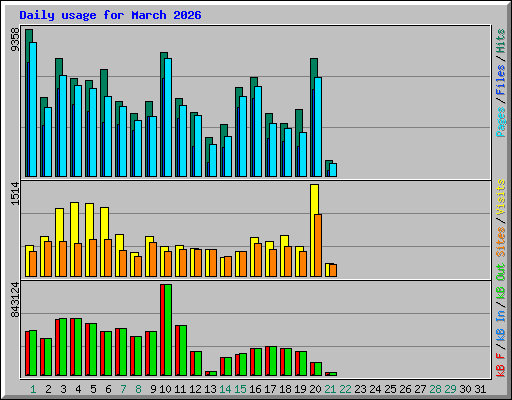This screenshot has width=512, height=400.
Task: Click day 3 on the date axis
Action: [x=63, y=389]
